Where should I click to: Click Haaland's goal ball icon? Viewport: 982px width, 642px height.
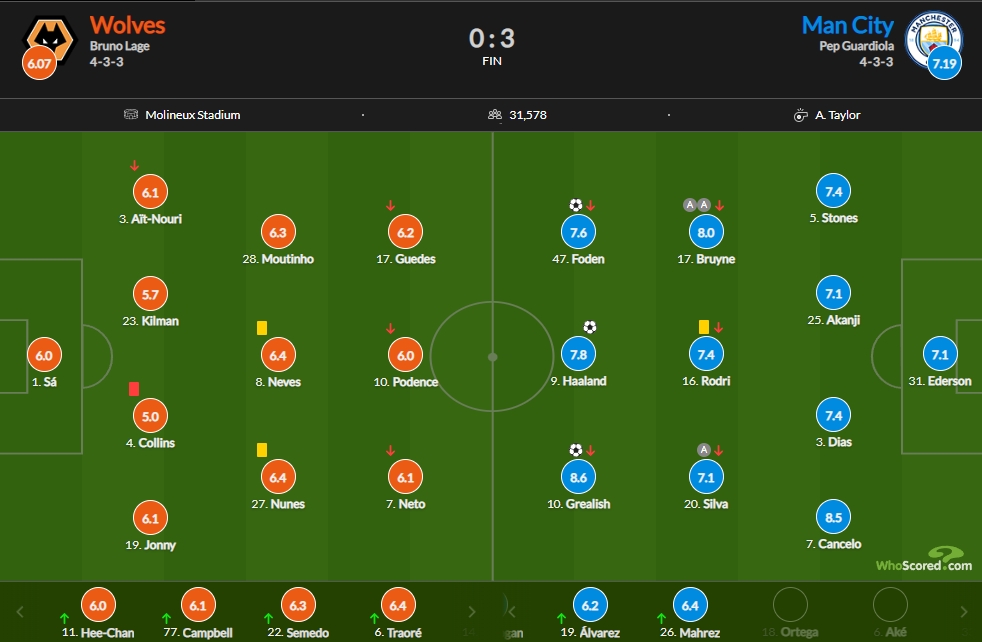pyautogui.click(x=589, y=327)
